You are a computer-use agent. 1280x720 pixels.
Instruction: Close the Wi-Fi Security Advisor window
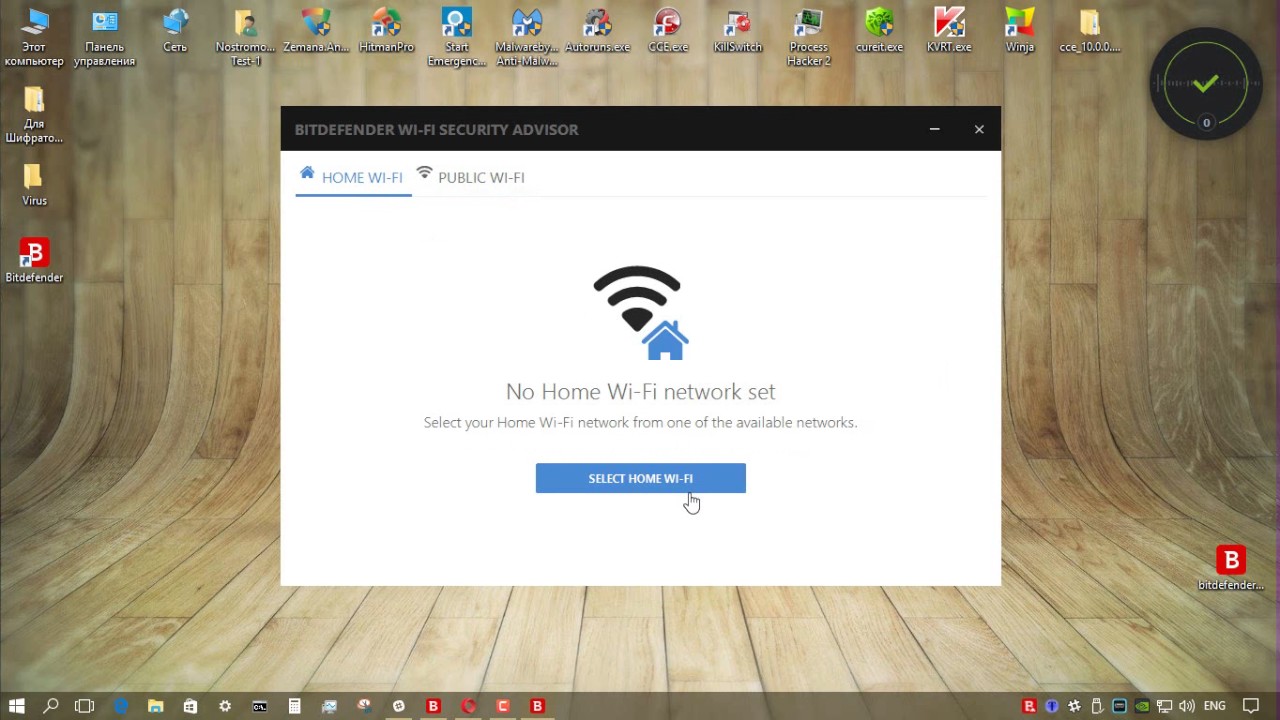tap(979, 129)
